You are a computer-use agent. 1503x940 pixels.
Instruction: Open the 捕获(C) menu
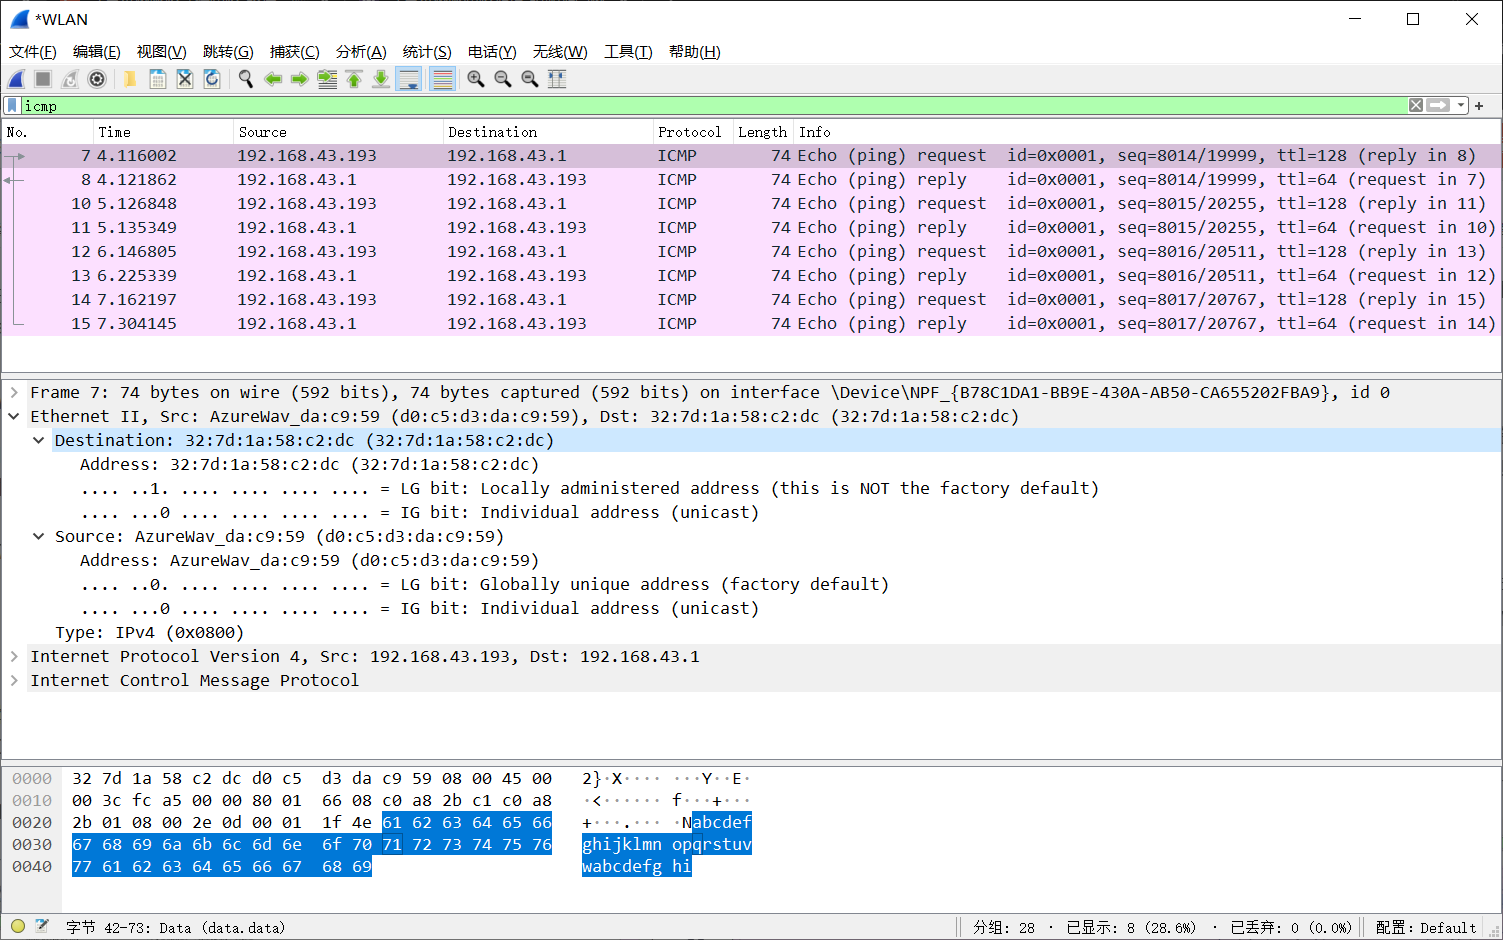click(295, 52)
